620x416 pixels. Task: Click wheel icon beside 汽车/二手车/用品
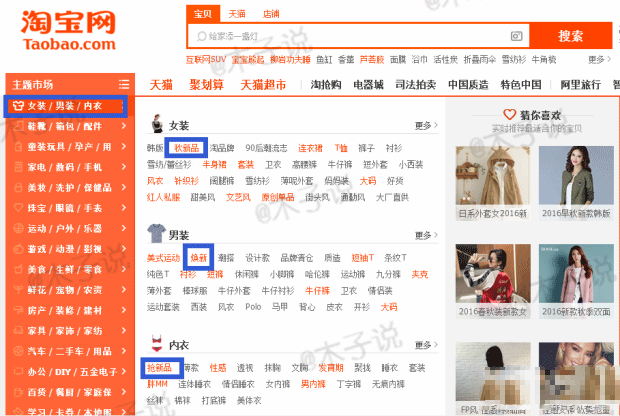pyautogui.click(x=18, y=351)
